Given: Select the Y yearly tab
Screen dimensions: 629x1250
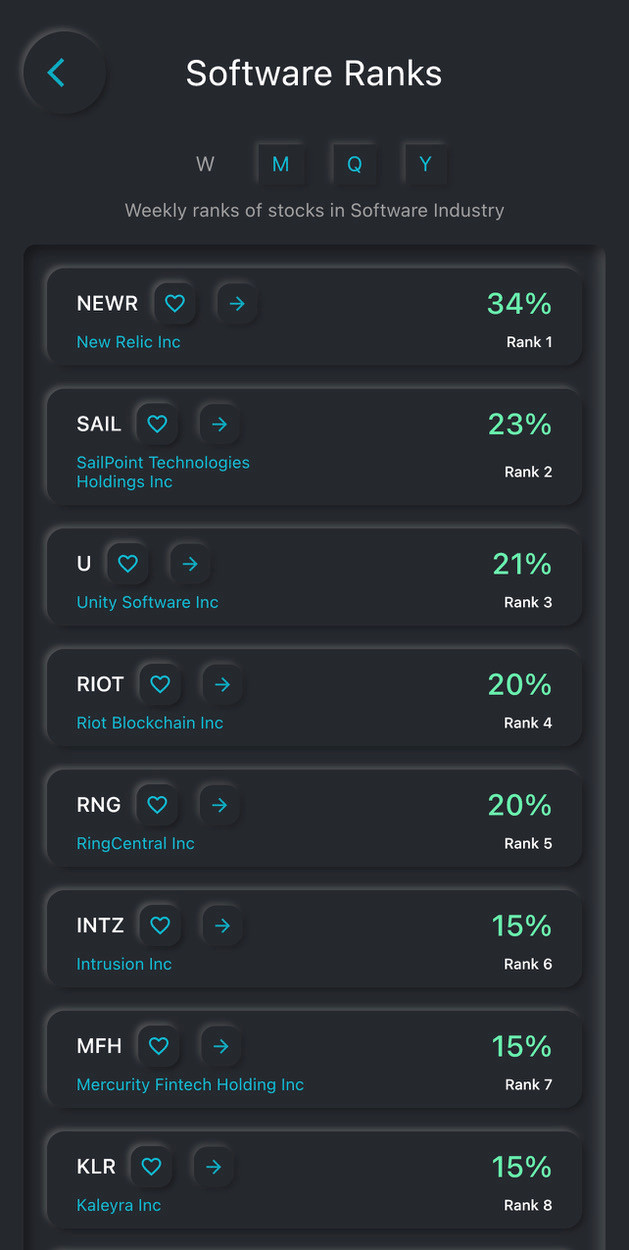Looking at the screenshot, I should 425,164.
